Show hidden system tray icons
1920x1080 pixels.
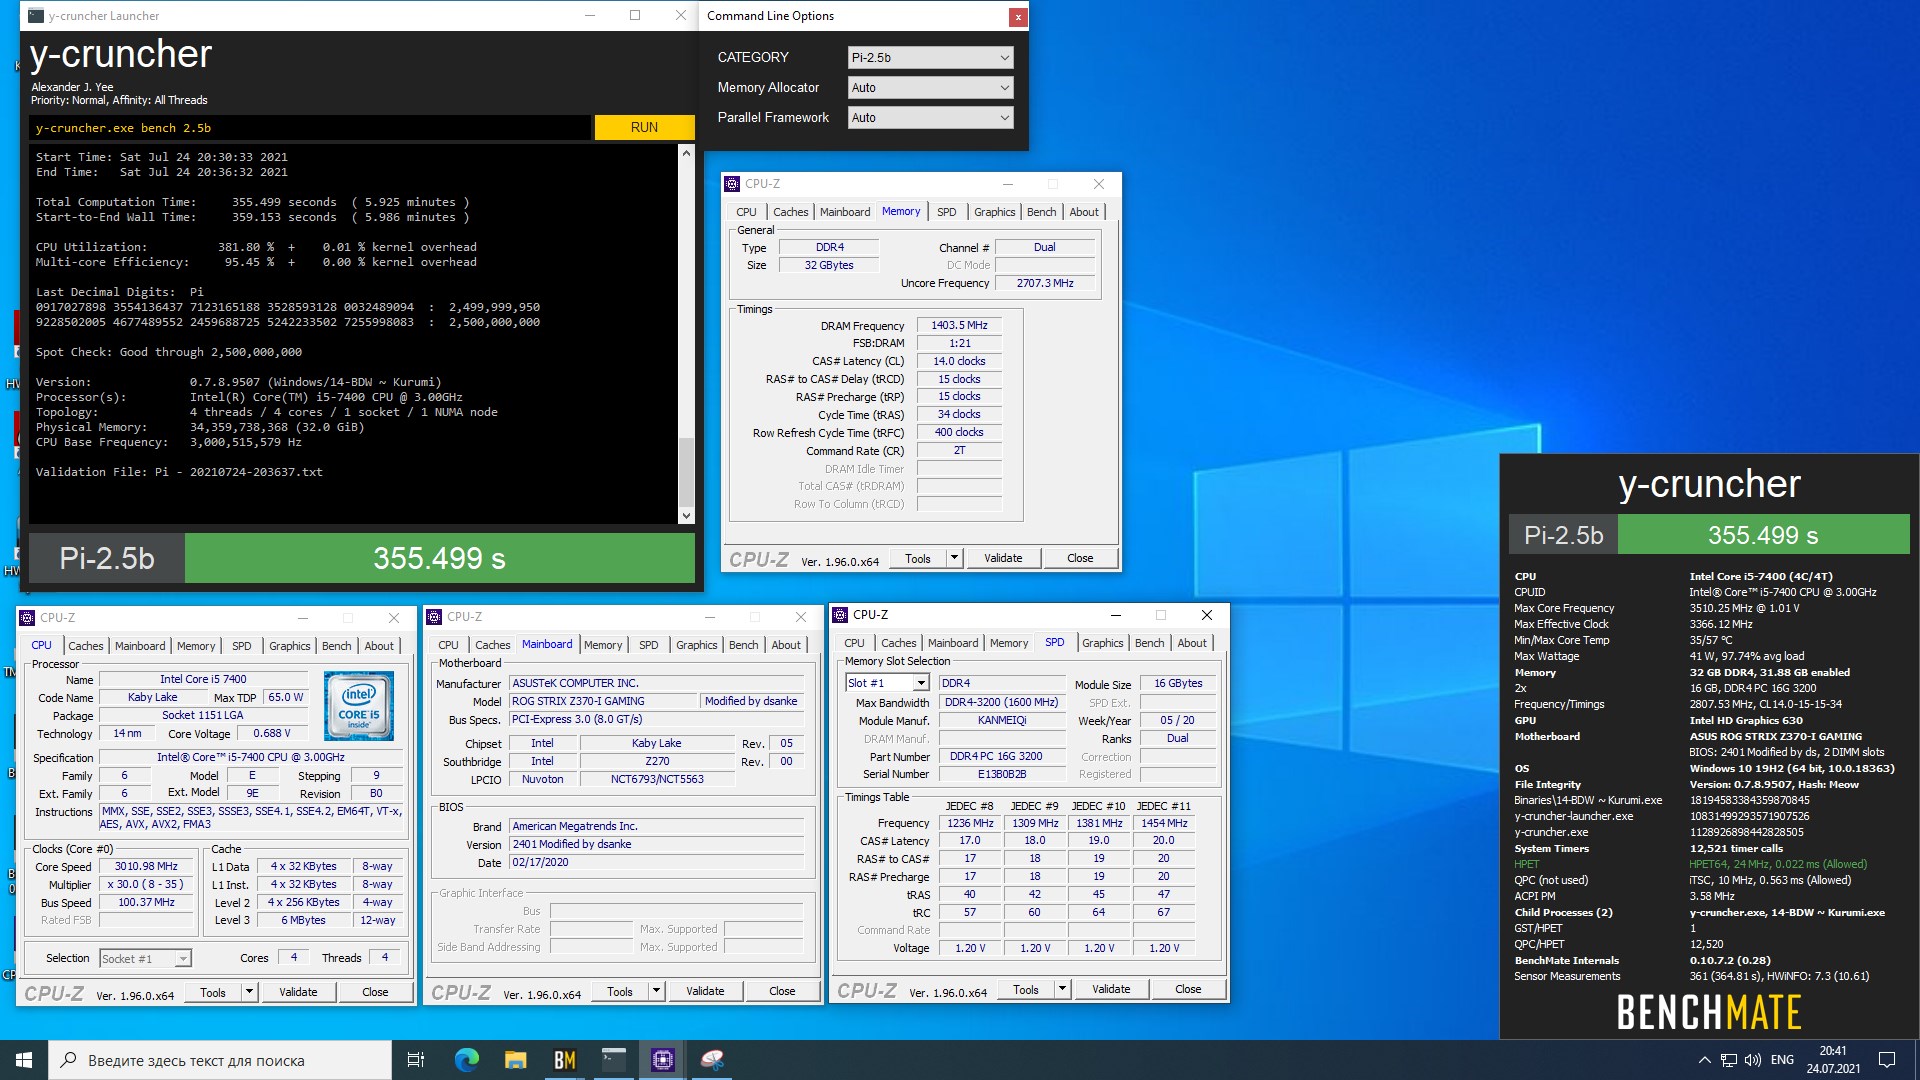click(x=1704, y=1060)
